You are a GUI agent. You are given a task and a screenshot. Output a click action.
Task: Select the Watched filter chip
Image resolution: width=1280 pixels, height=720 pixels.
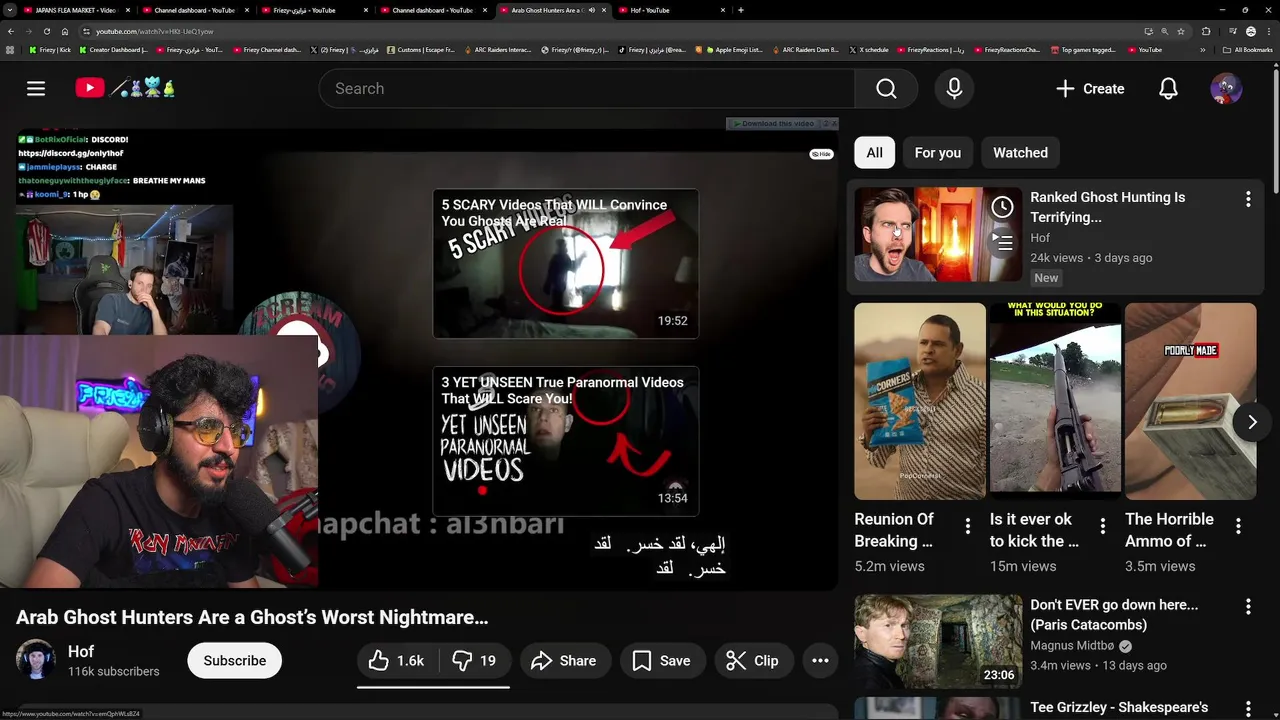tap(1020, 153)
